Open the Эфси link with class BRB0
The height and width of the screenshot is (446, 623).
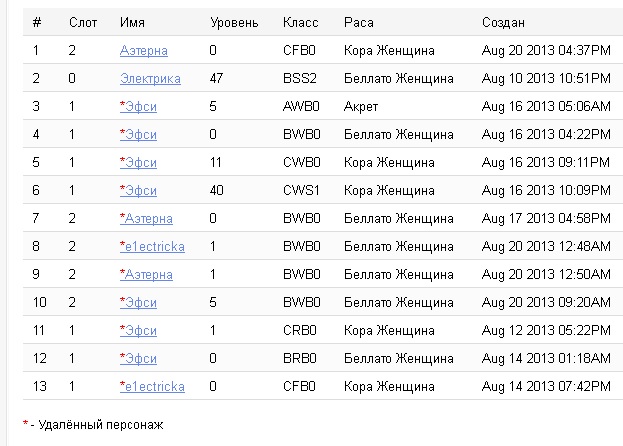coord(138,359)
